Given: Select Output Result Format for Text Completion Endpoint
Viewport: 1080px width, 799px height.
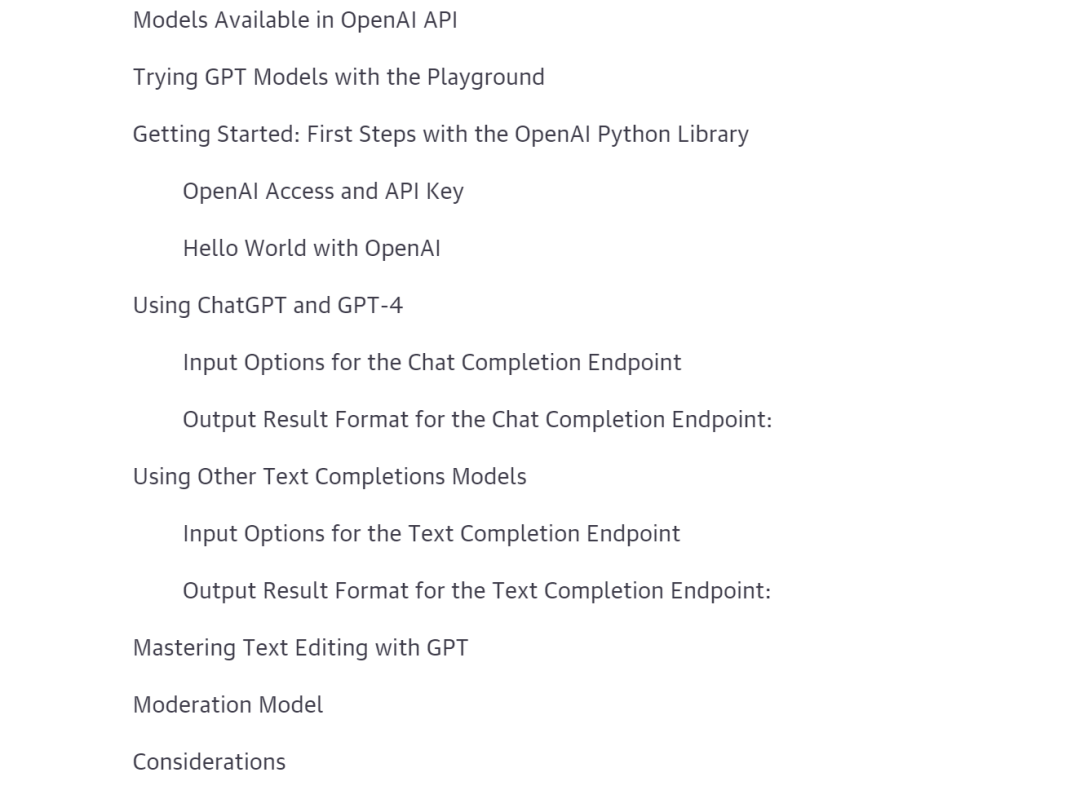Looking at the screenshot, I should point(477,591).
